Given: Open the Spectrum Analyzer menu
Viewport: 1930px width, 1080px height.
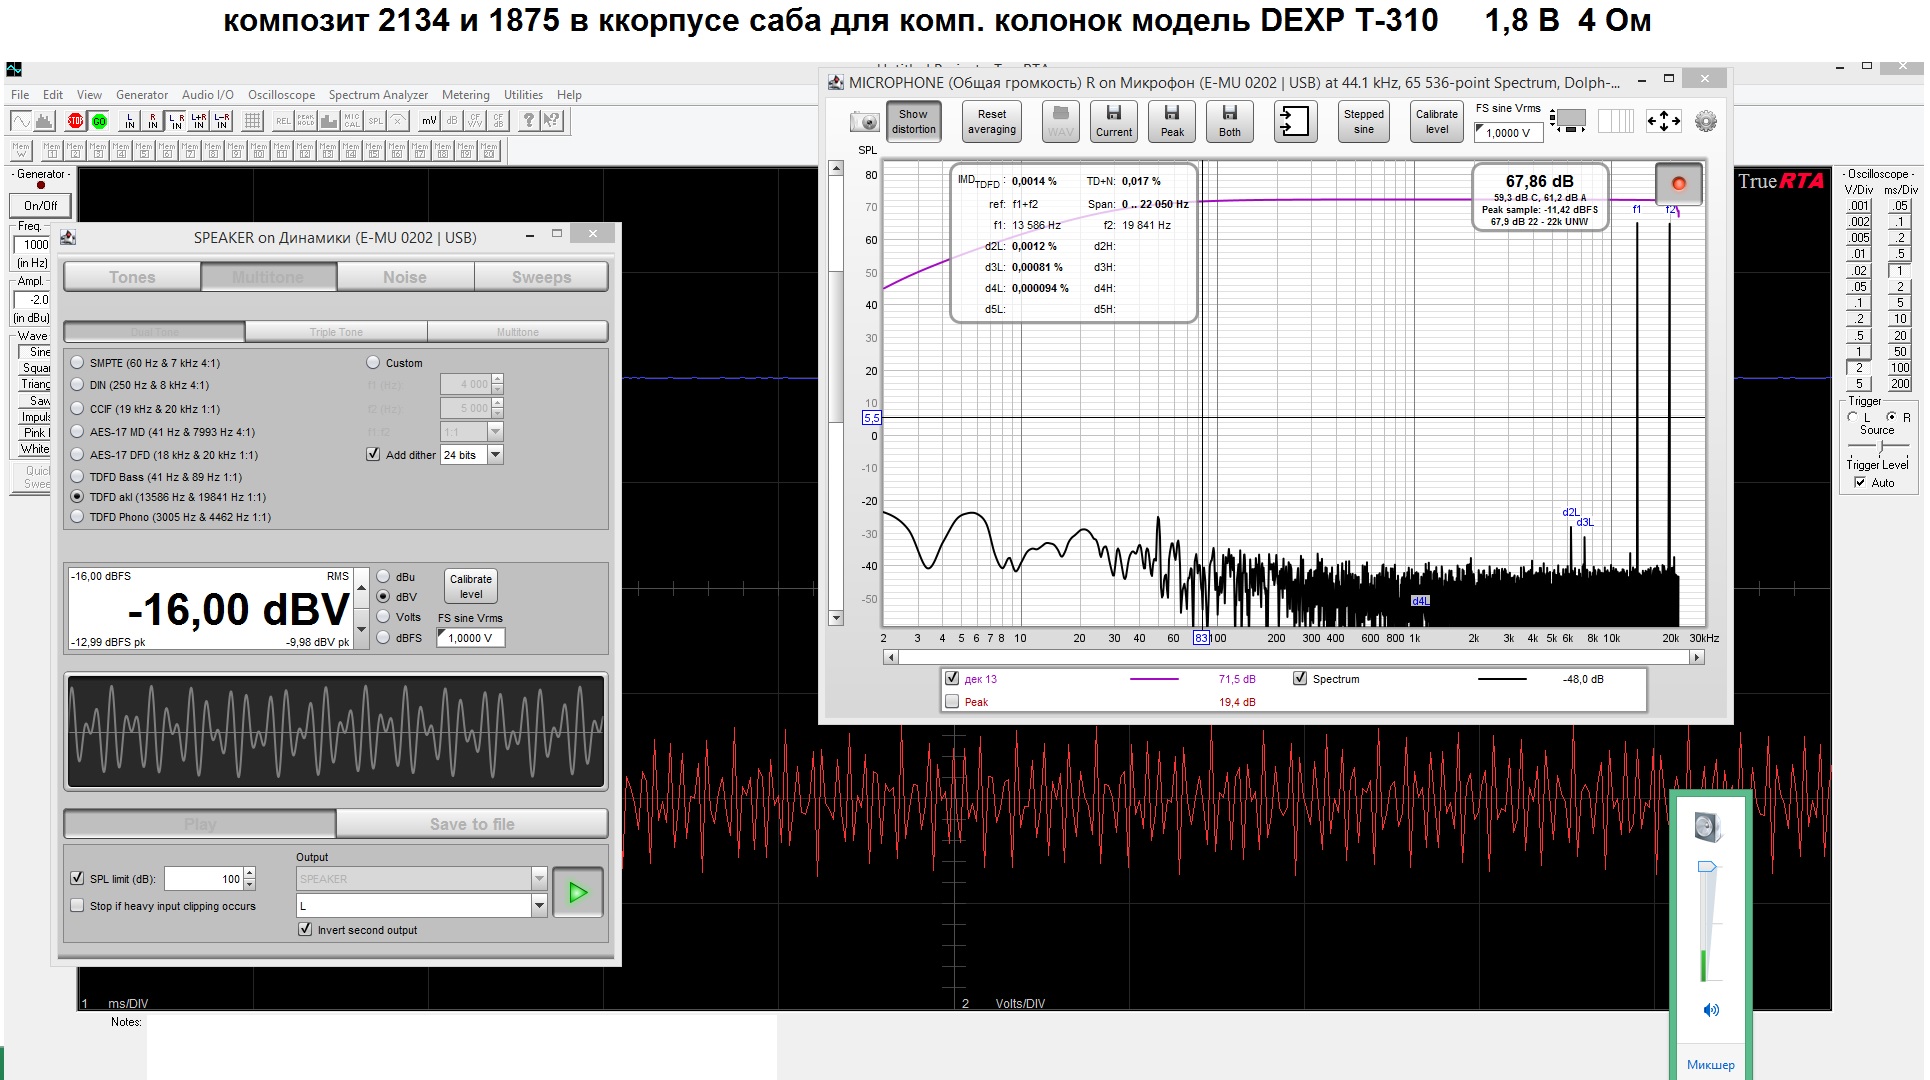Looking at the screenshot, I should coord(378,95).
